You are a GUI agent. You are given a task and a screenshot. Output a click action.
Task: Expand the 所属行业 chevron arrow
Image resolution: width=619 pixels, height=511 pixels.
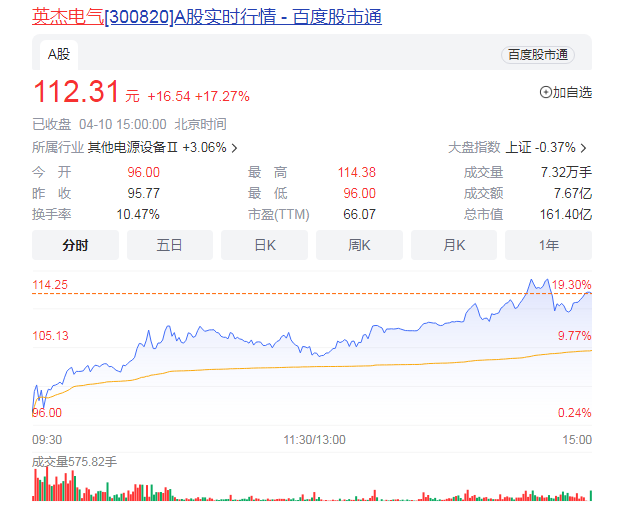tap(234, 148)
